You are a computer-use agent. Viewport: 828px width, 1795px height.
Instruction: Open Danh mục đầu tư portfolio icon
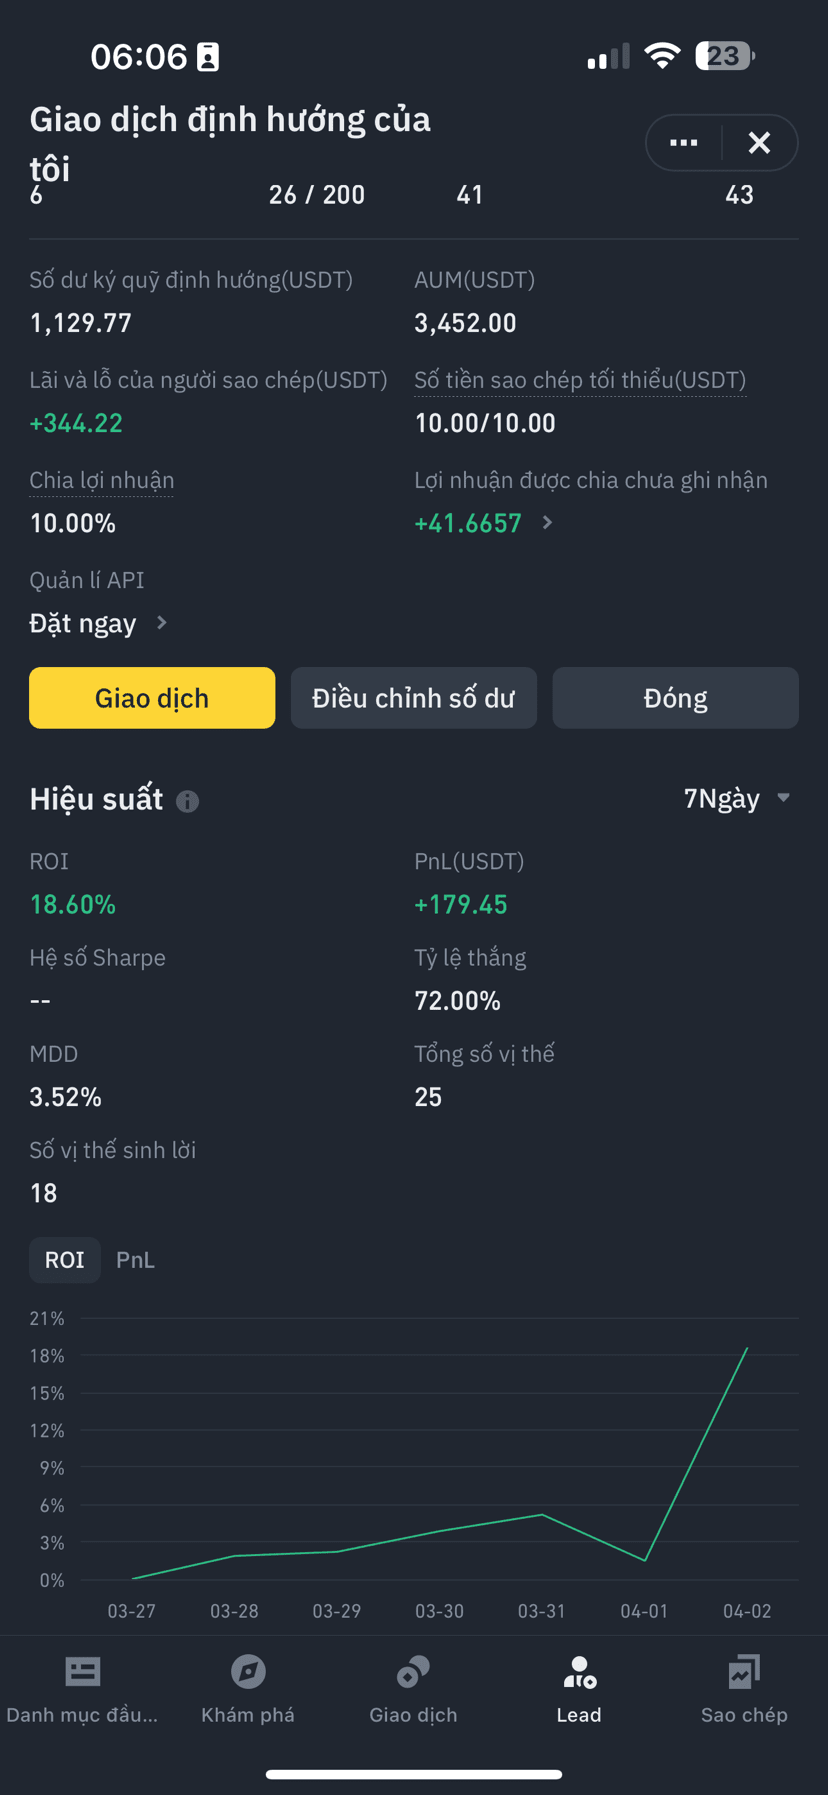click(x=83, y=1672)
